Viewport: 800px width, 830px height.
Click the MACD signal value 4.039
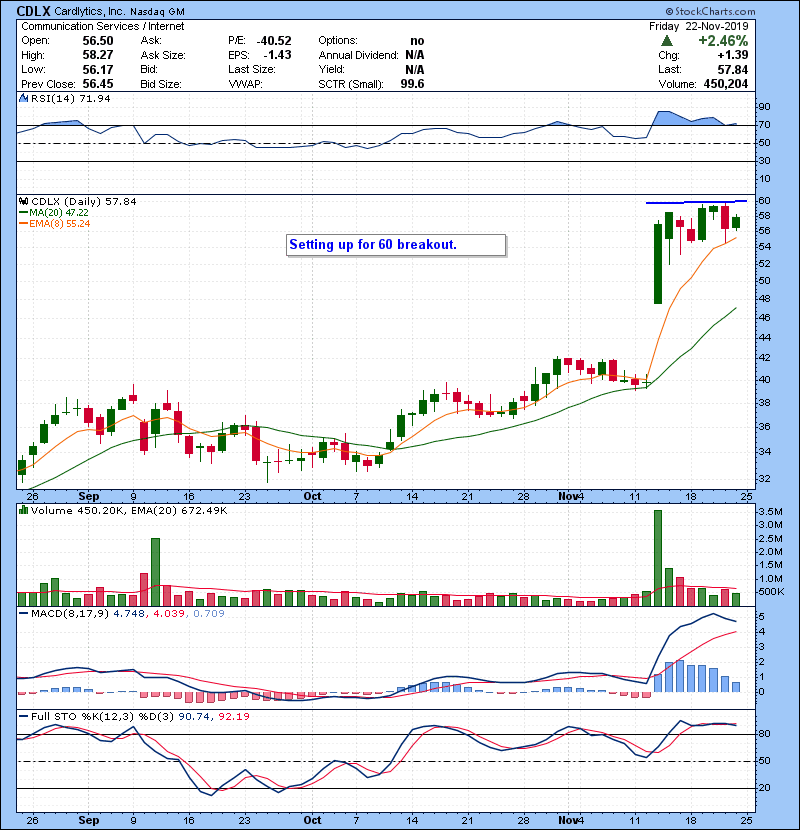coord(169,614)
